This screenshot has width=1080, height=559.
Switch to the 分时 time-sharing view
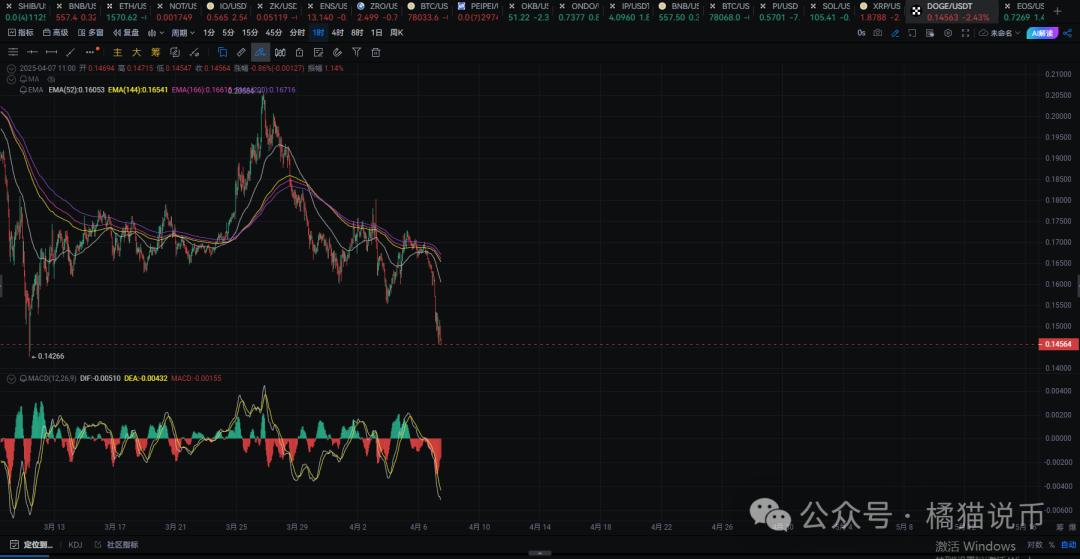click(x=297, y=32)
